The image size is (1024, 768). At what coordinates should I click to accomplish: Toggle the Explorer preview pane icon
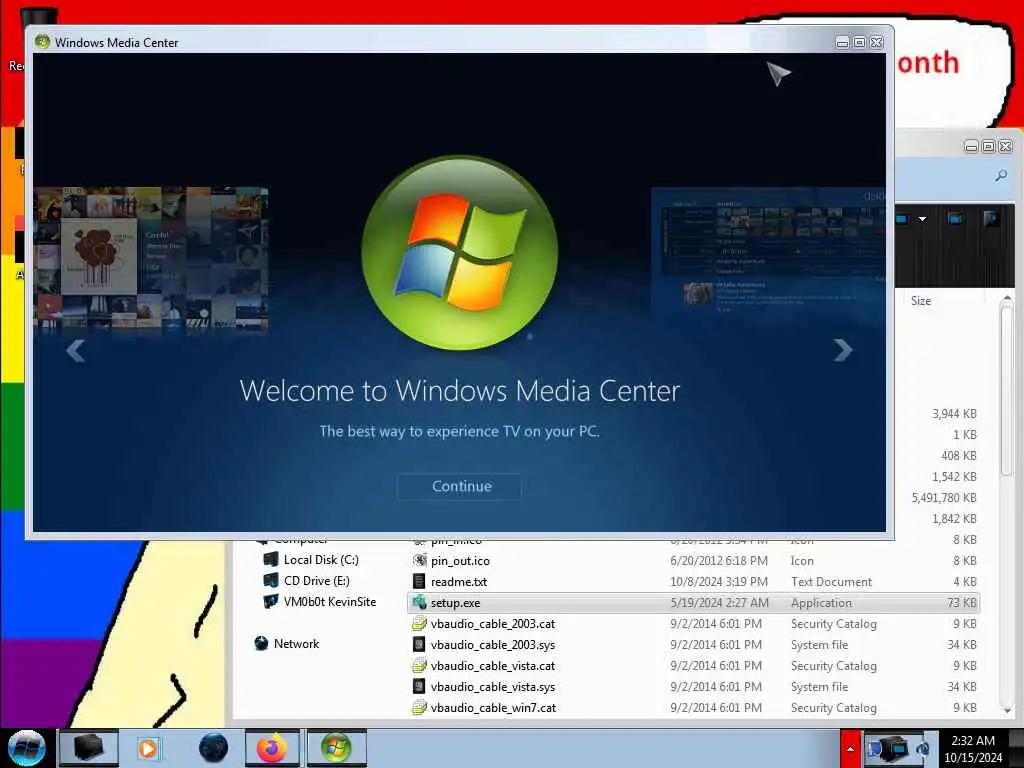[955, 219]
